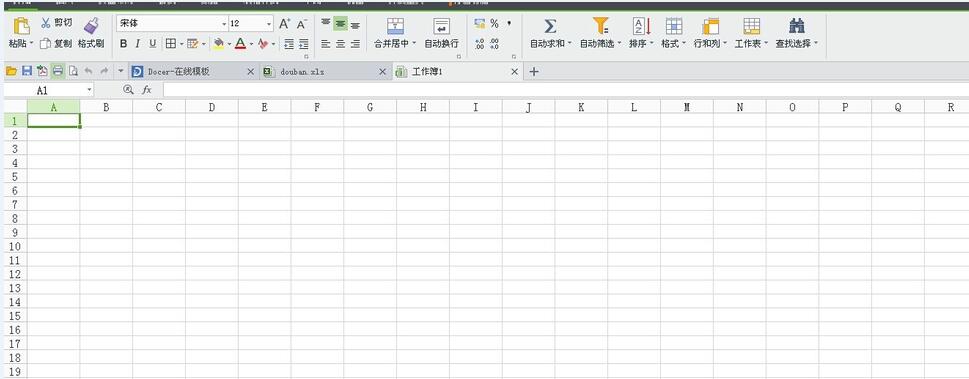969x379 pixels.
Task: Click the Paste (粘贴) clipboard icon
Action: tap(22, 26)
